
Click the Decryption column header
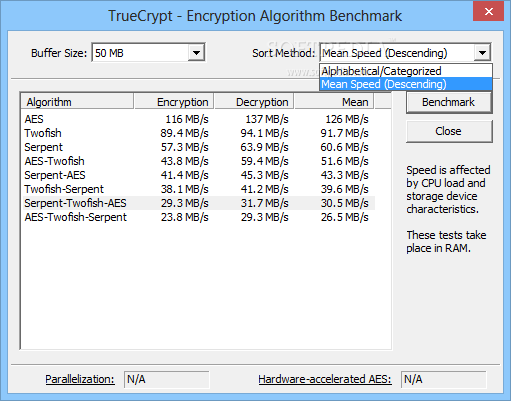point(254,102)
